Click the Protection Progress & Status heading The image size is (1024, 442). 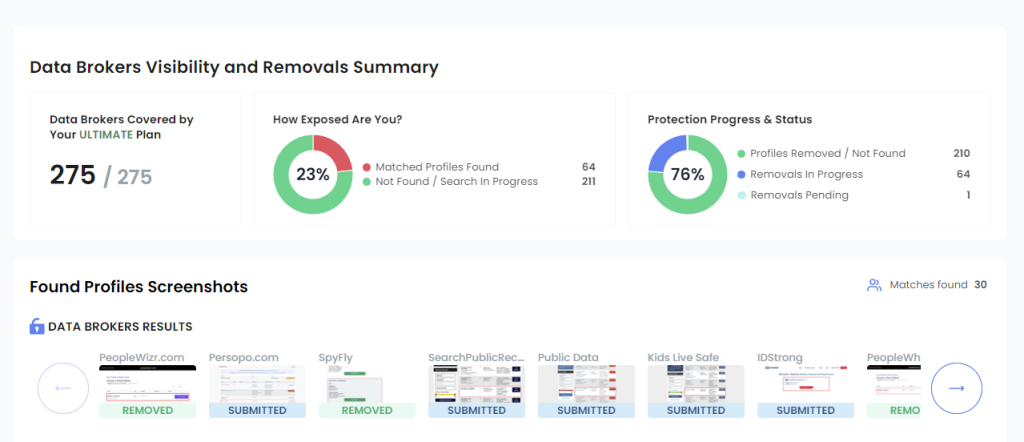[730, 120]
